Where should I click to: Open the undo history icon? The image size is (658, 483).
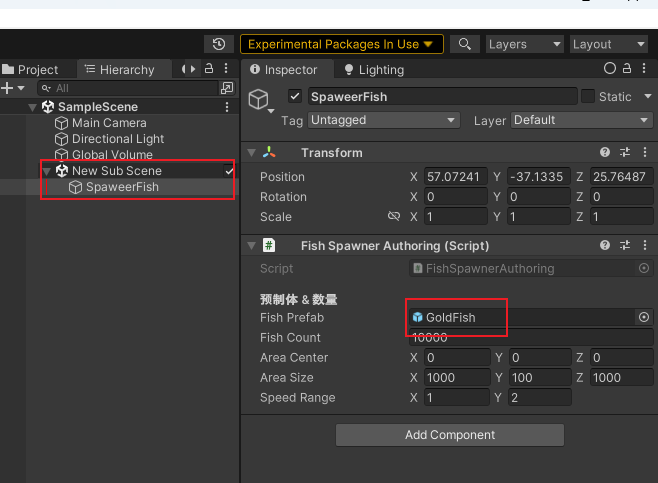point(219,44)
